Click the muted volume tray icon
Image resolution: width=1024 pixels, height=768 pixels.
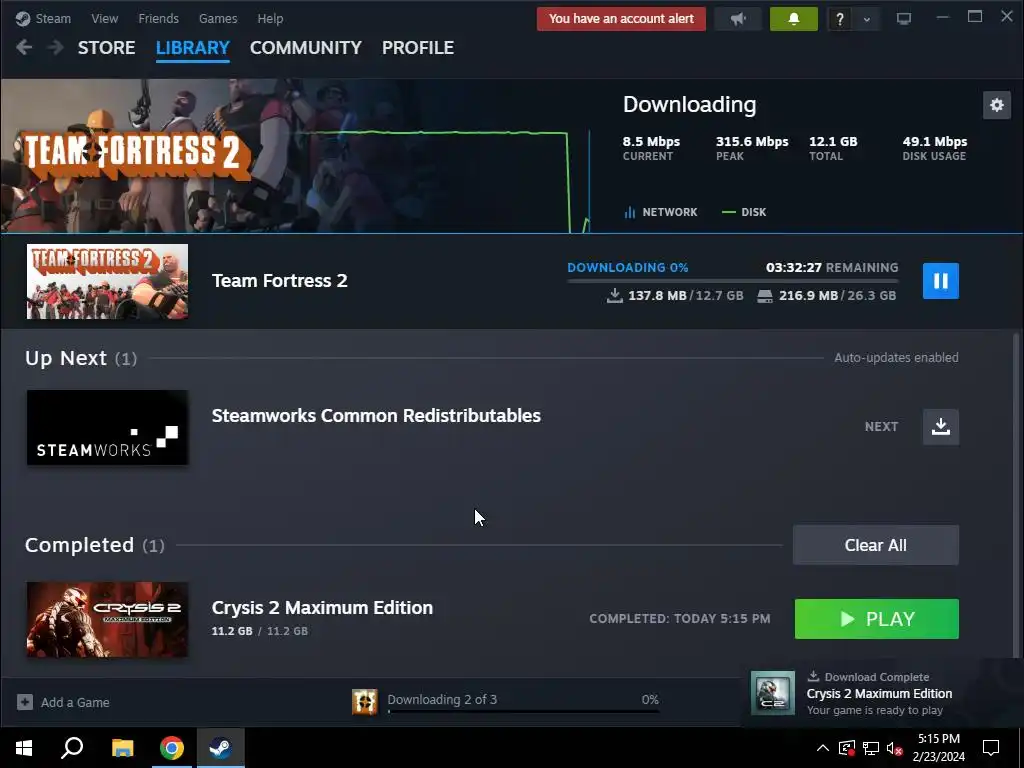[895, 748]
